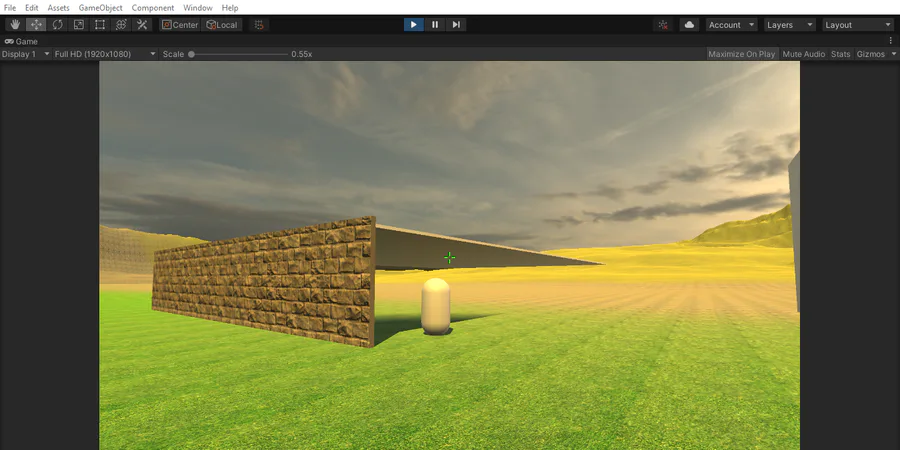Open Window menu
This screenshot has width=900, height=450.
pos(198,7)
